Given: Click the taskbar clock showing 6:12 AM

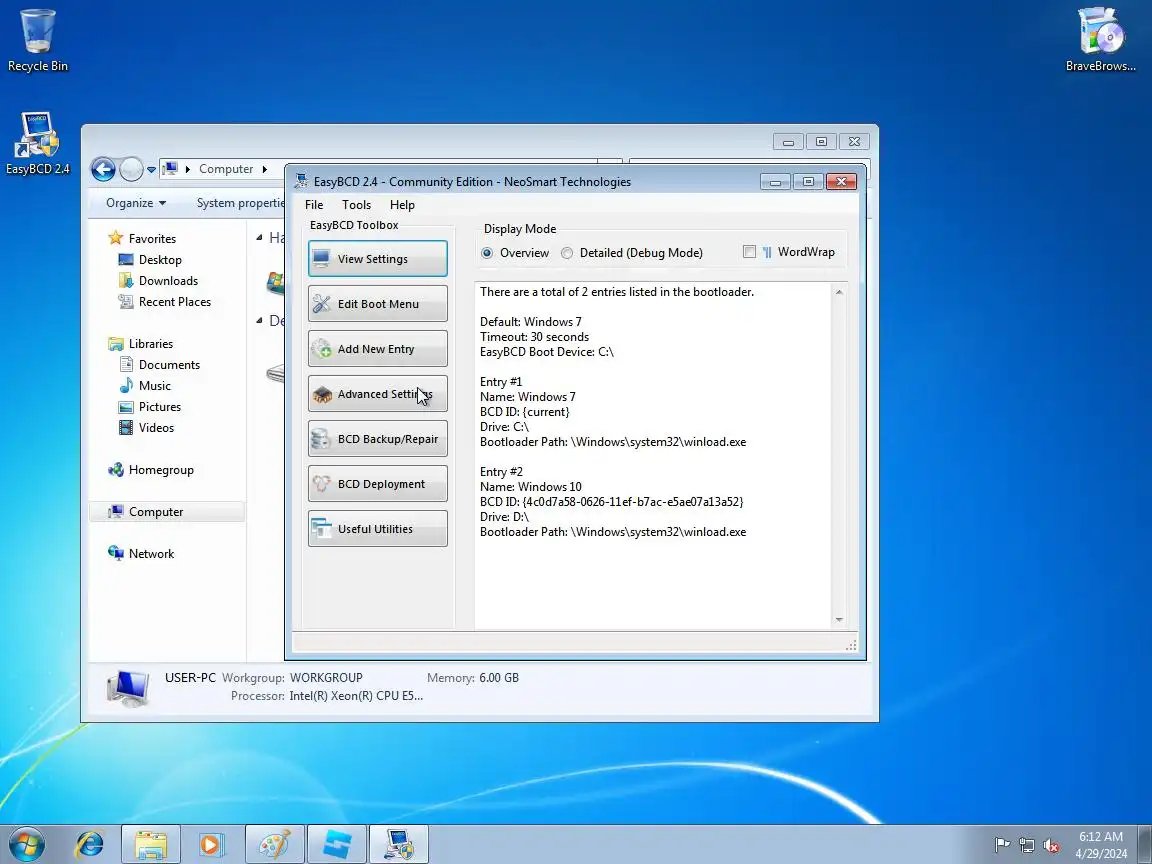Looking at the screenshot, I should click(1101, 845).
